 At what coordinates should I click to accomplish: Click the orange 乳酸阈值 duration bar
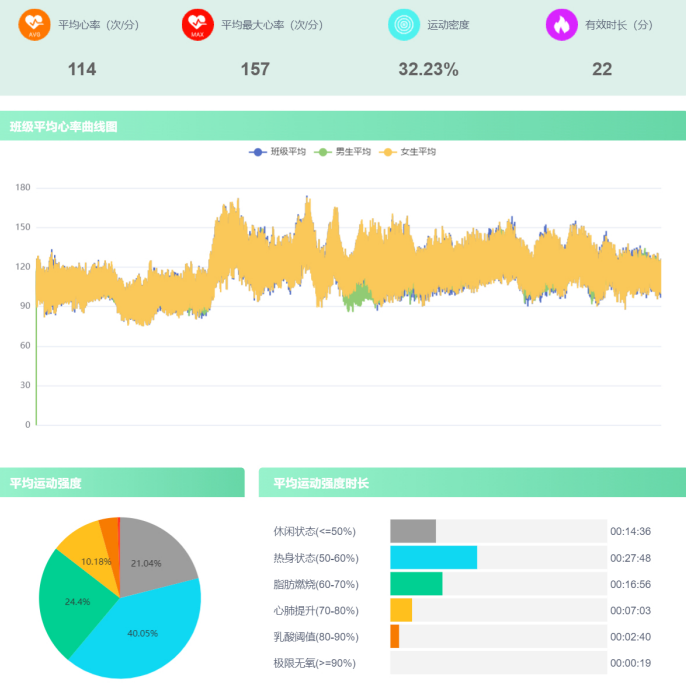394,636
